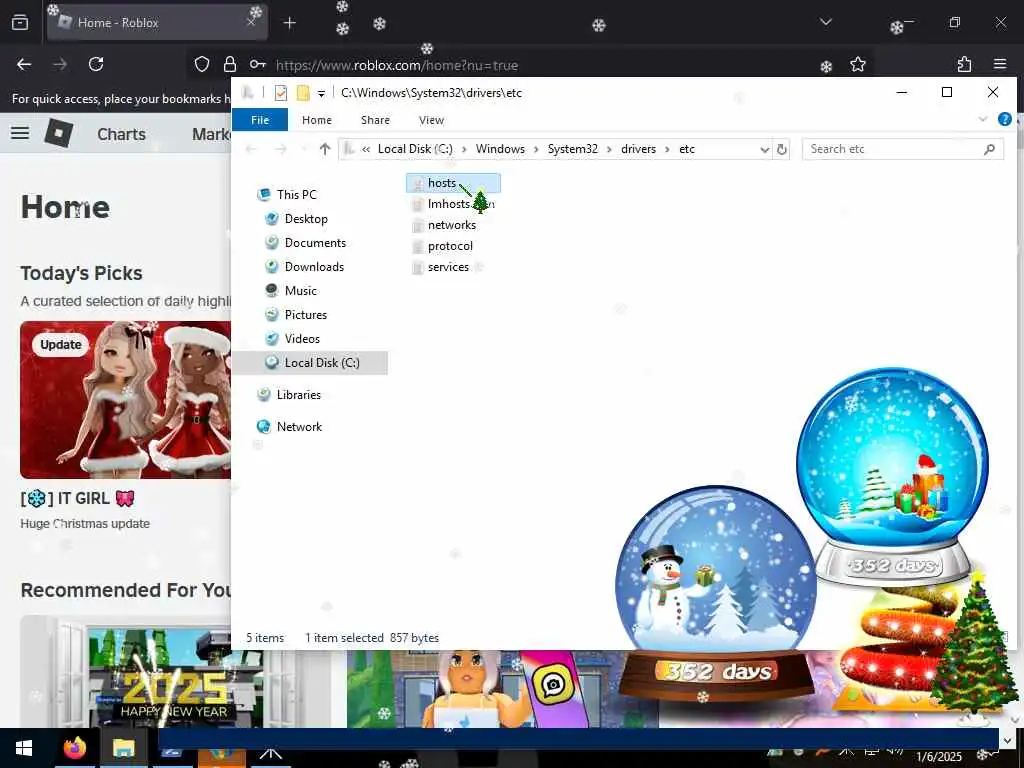
Task: Open Firefox extensions puzzle icon
Action: pyautogui.click(x=964, y=64)
